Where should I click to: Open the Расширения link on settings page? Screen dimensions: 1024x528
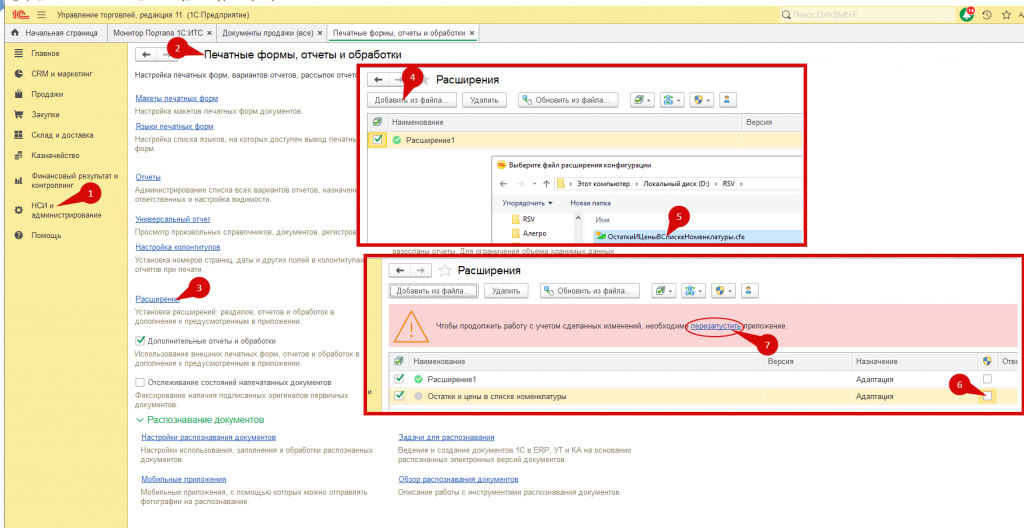pos(157,299)
